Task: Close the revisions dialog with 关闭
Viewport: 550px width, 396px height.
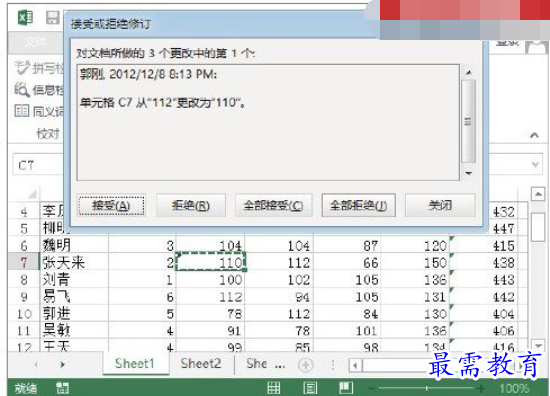Action: tap(440, 205)
